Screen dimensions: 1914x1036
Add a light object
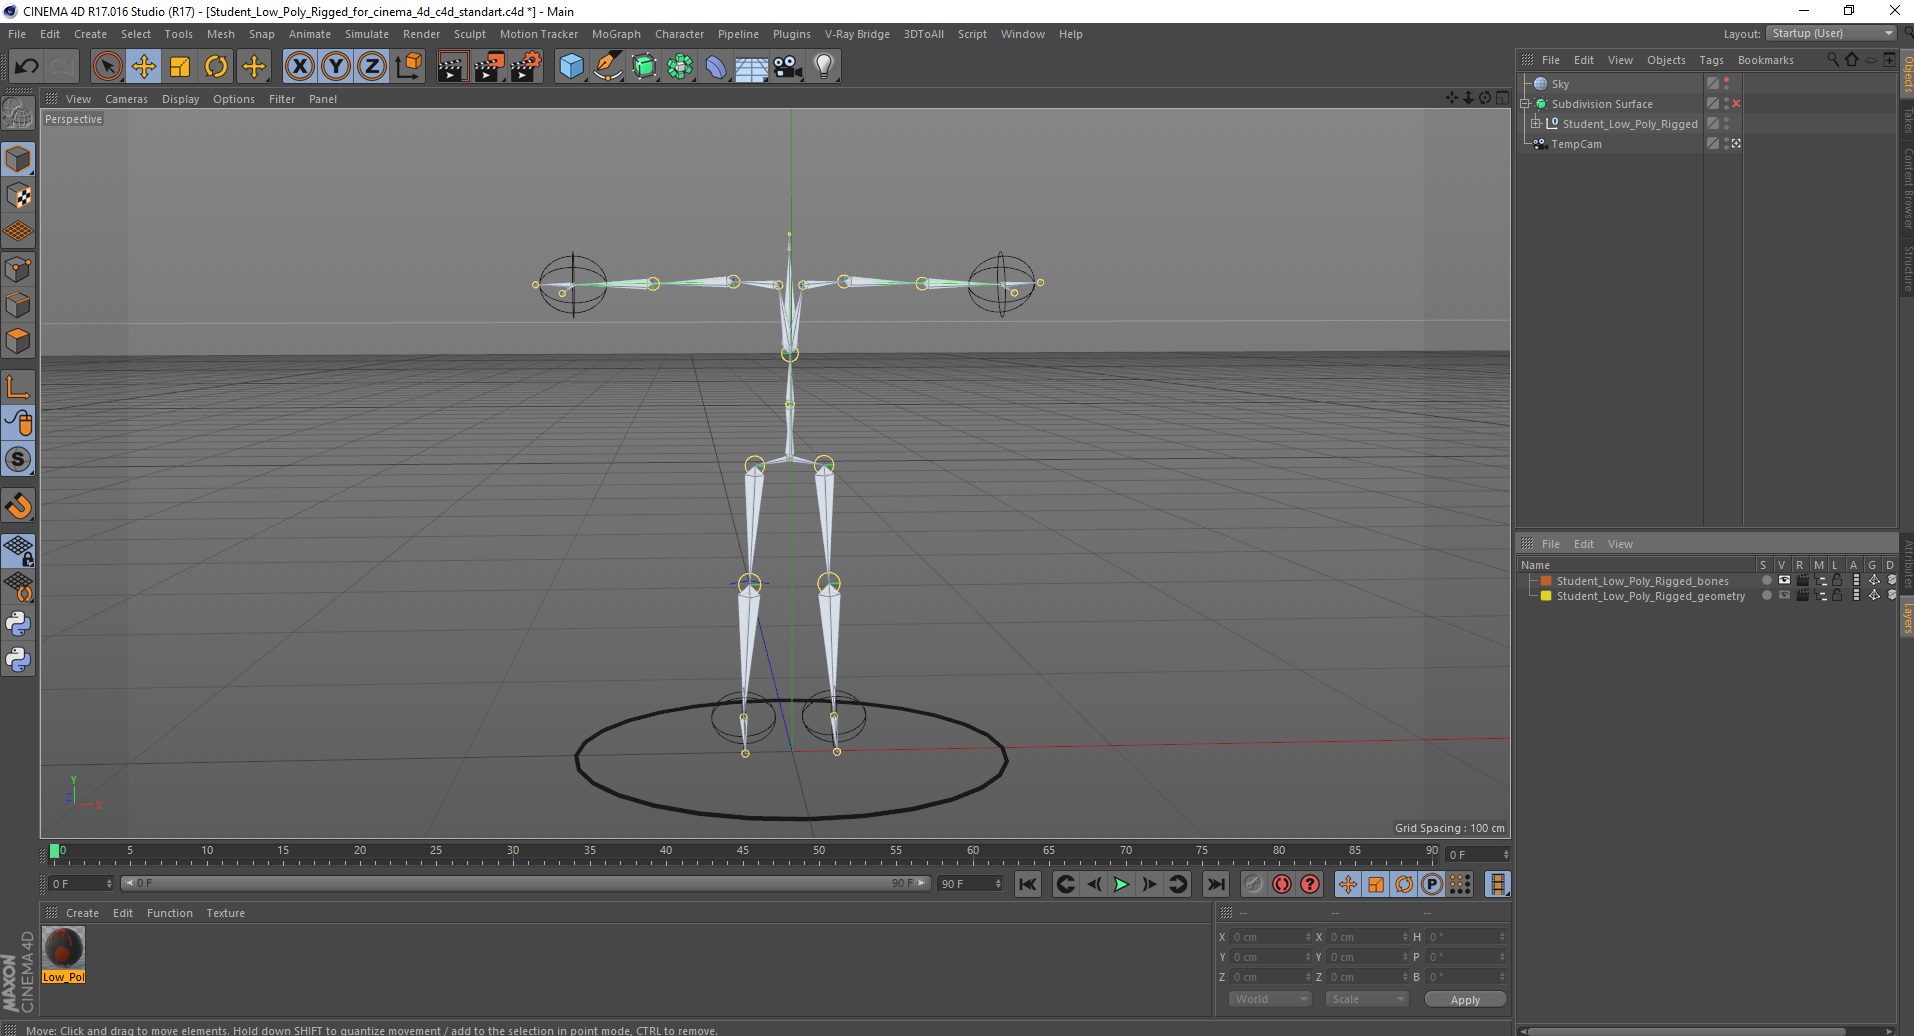824,67
